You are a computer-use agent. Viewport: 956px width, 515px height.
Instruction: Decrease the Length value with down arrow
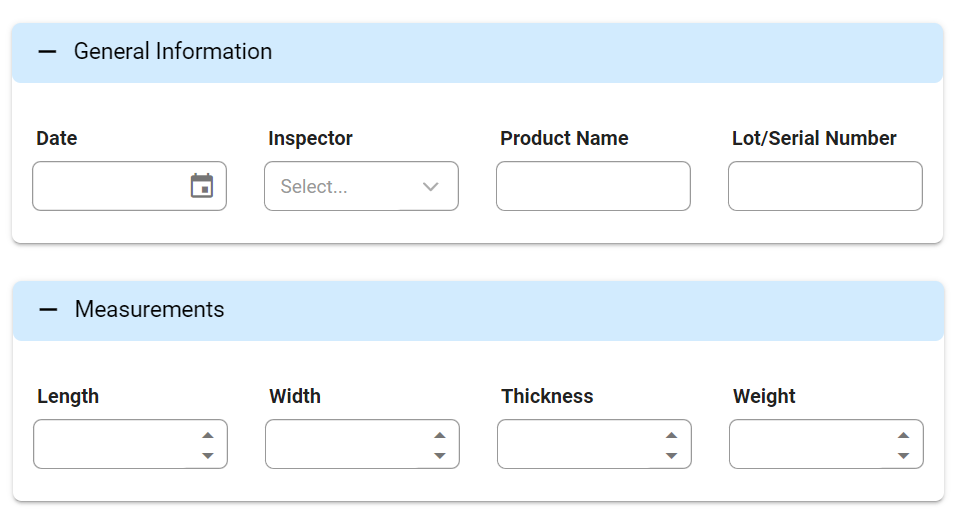point(207,455)
